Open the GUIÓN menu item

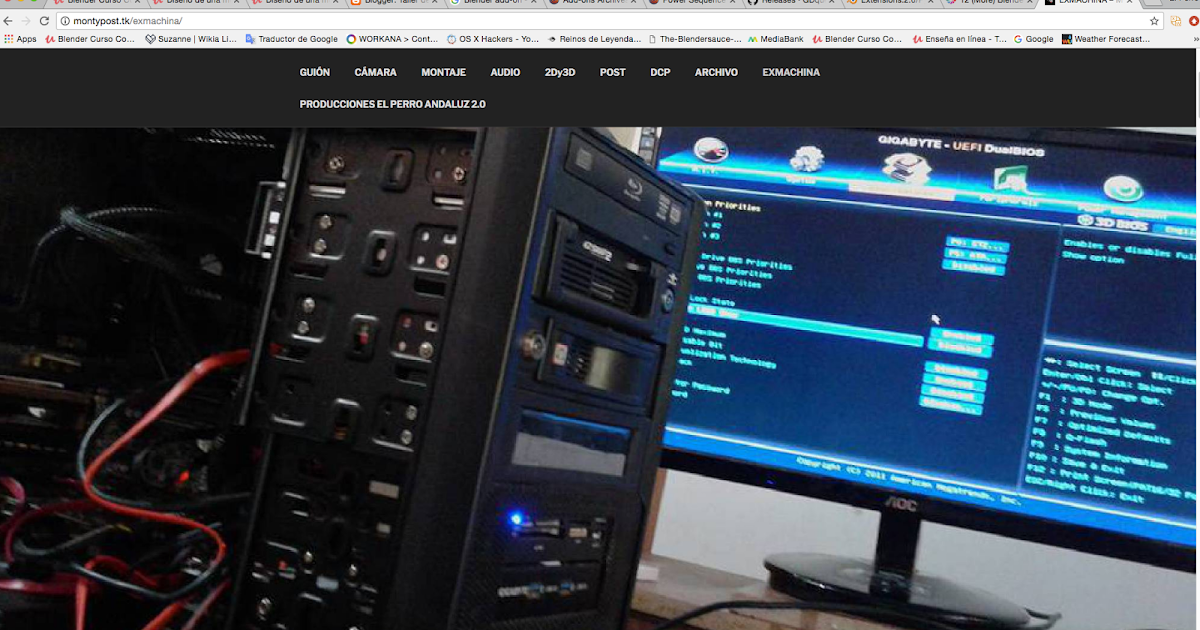[315, 72]
